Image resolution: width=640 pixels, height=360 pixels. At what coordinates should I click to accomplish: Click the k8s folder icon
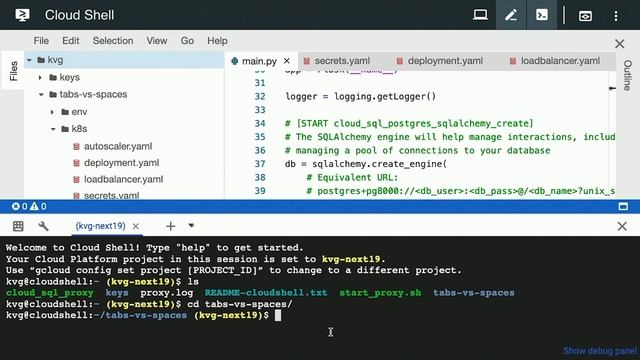65,129
